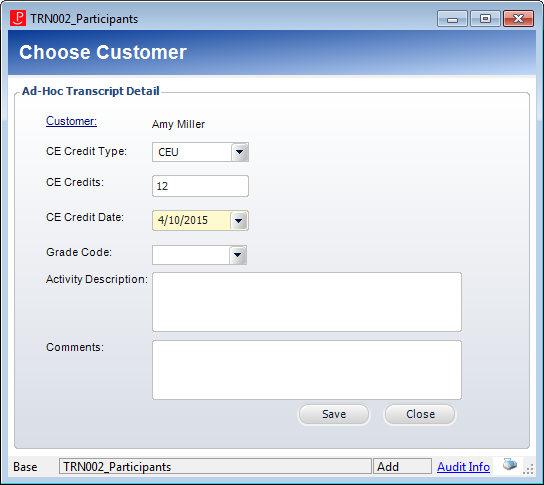Image resolution: width=544 pixels, height=485 pixels.
Task: Close the window with the red X
Action: point(518,19)
